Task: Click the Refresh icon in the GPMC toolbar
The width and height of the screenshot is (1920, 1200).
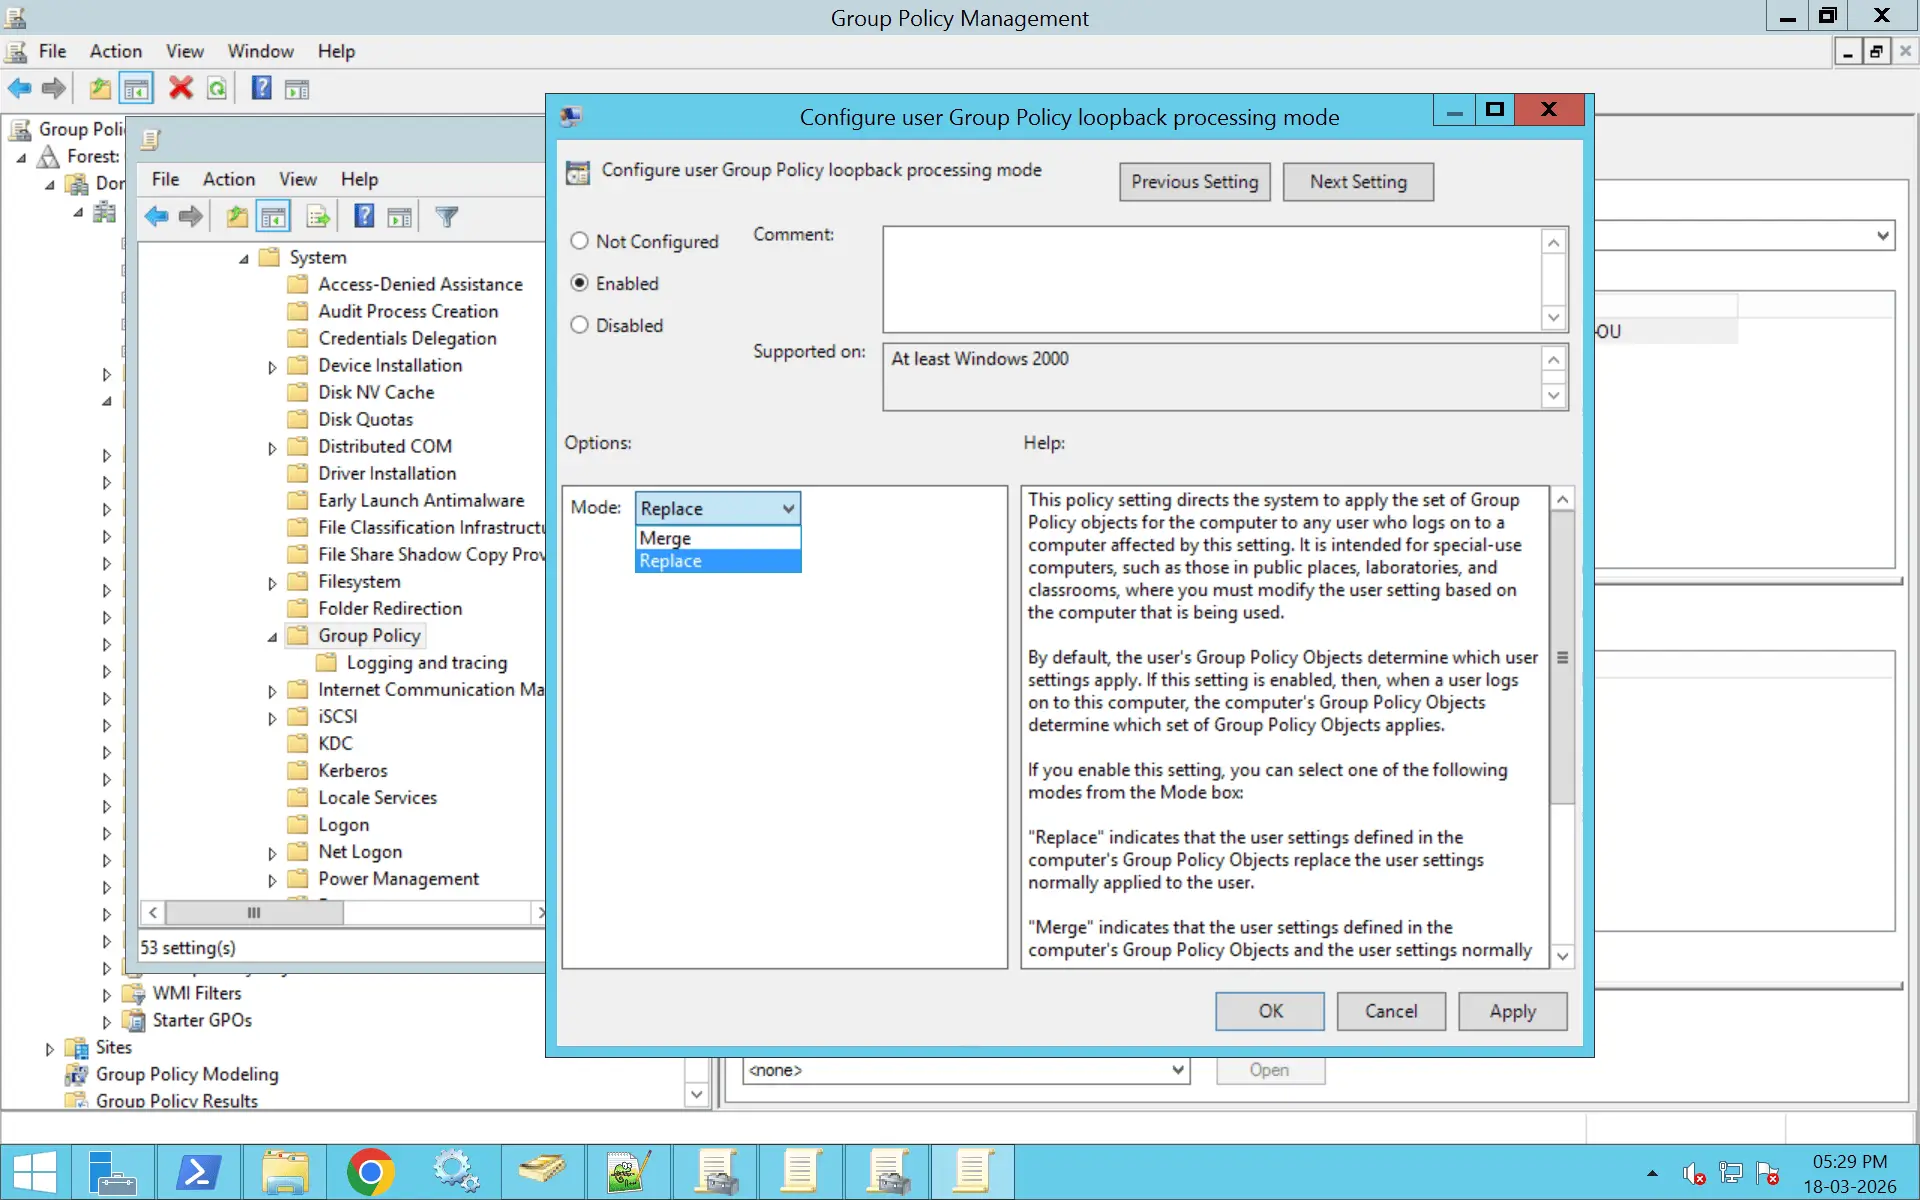Action: coord(219,88)
